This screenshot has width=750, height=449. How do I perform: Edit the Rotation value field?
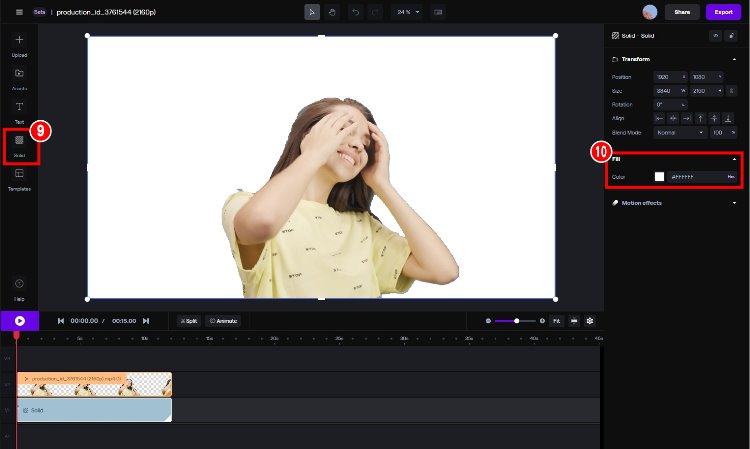coord(671,104)
